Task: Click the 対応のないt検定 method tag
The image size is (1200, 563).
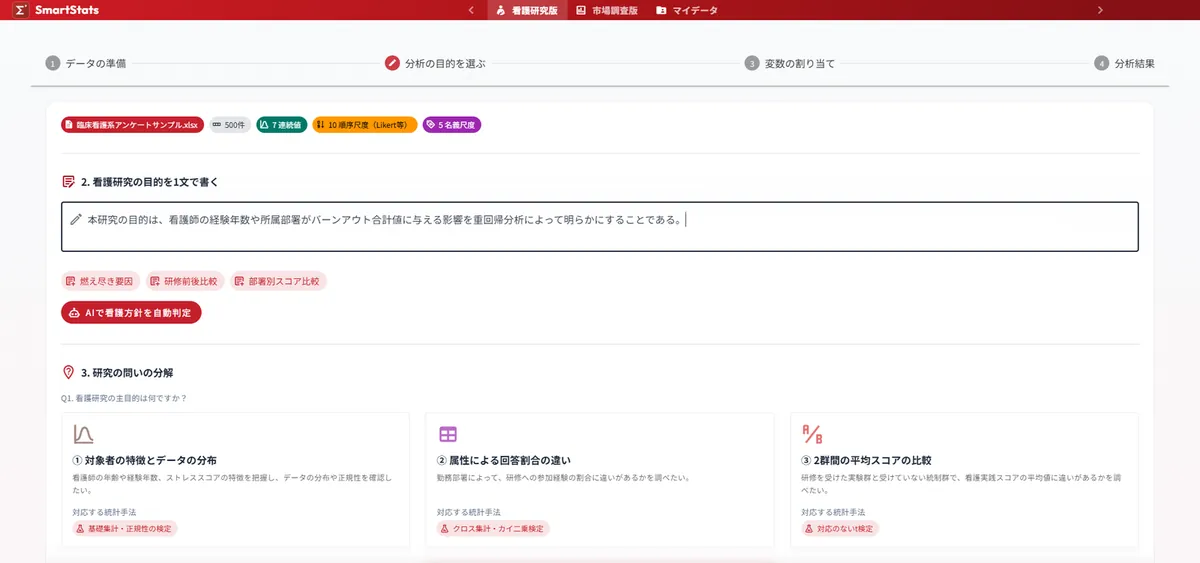Action: point(840,528)
